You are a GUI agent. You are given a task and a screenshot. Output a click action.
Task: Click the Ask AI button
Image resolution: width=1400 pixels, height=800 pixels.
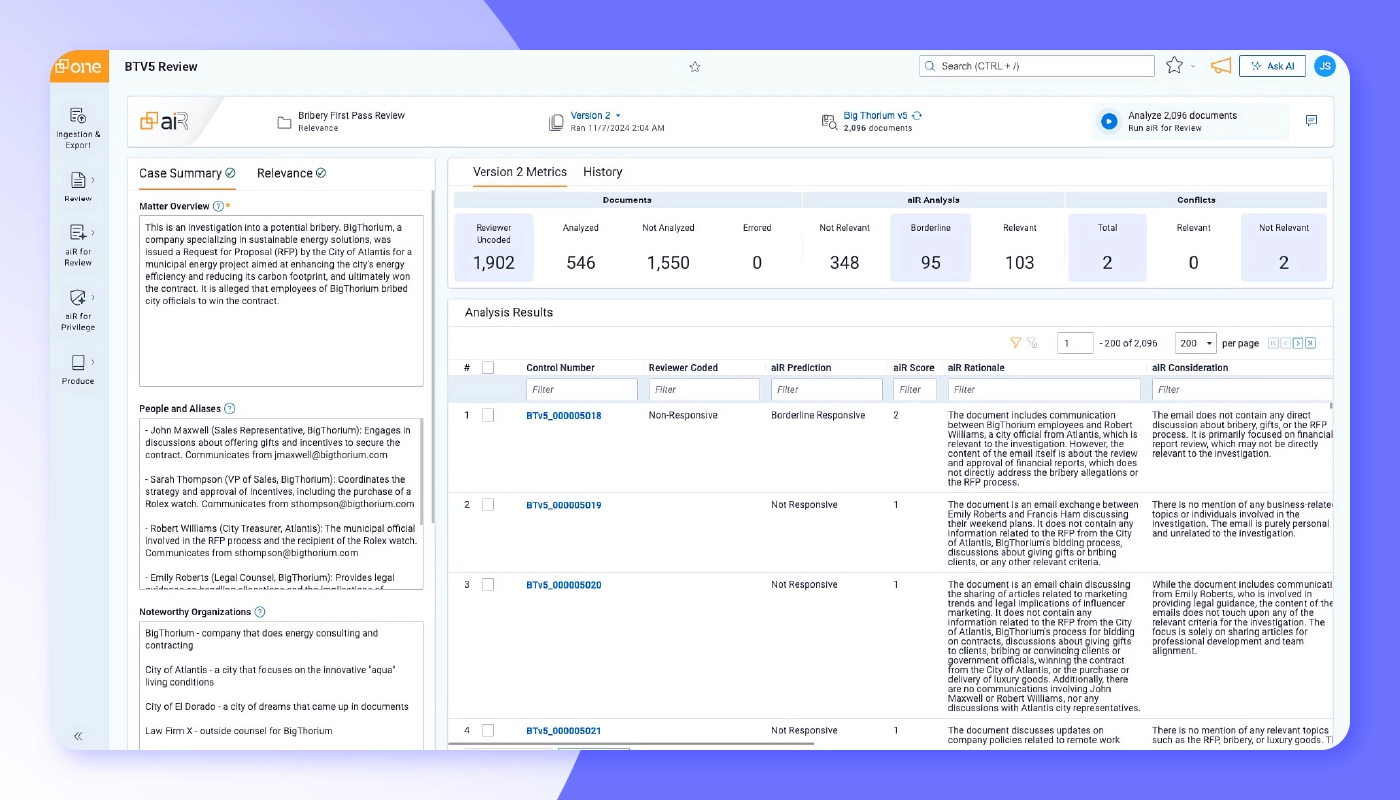1271,66
